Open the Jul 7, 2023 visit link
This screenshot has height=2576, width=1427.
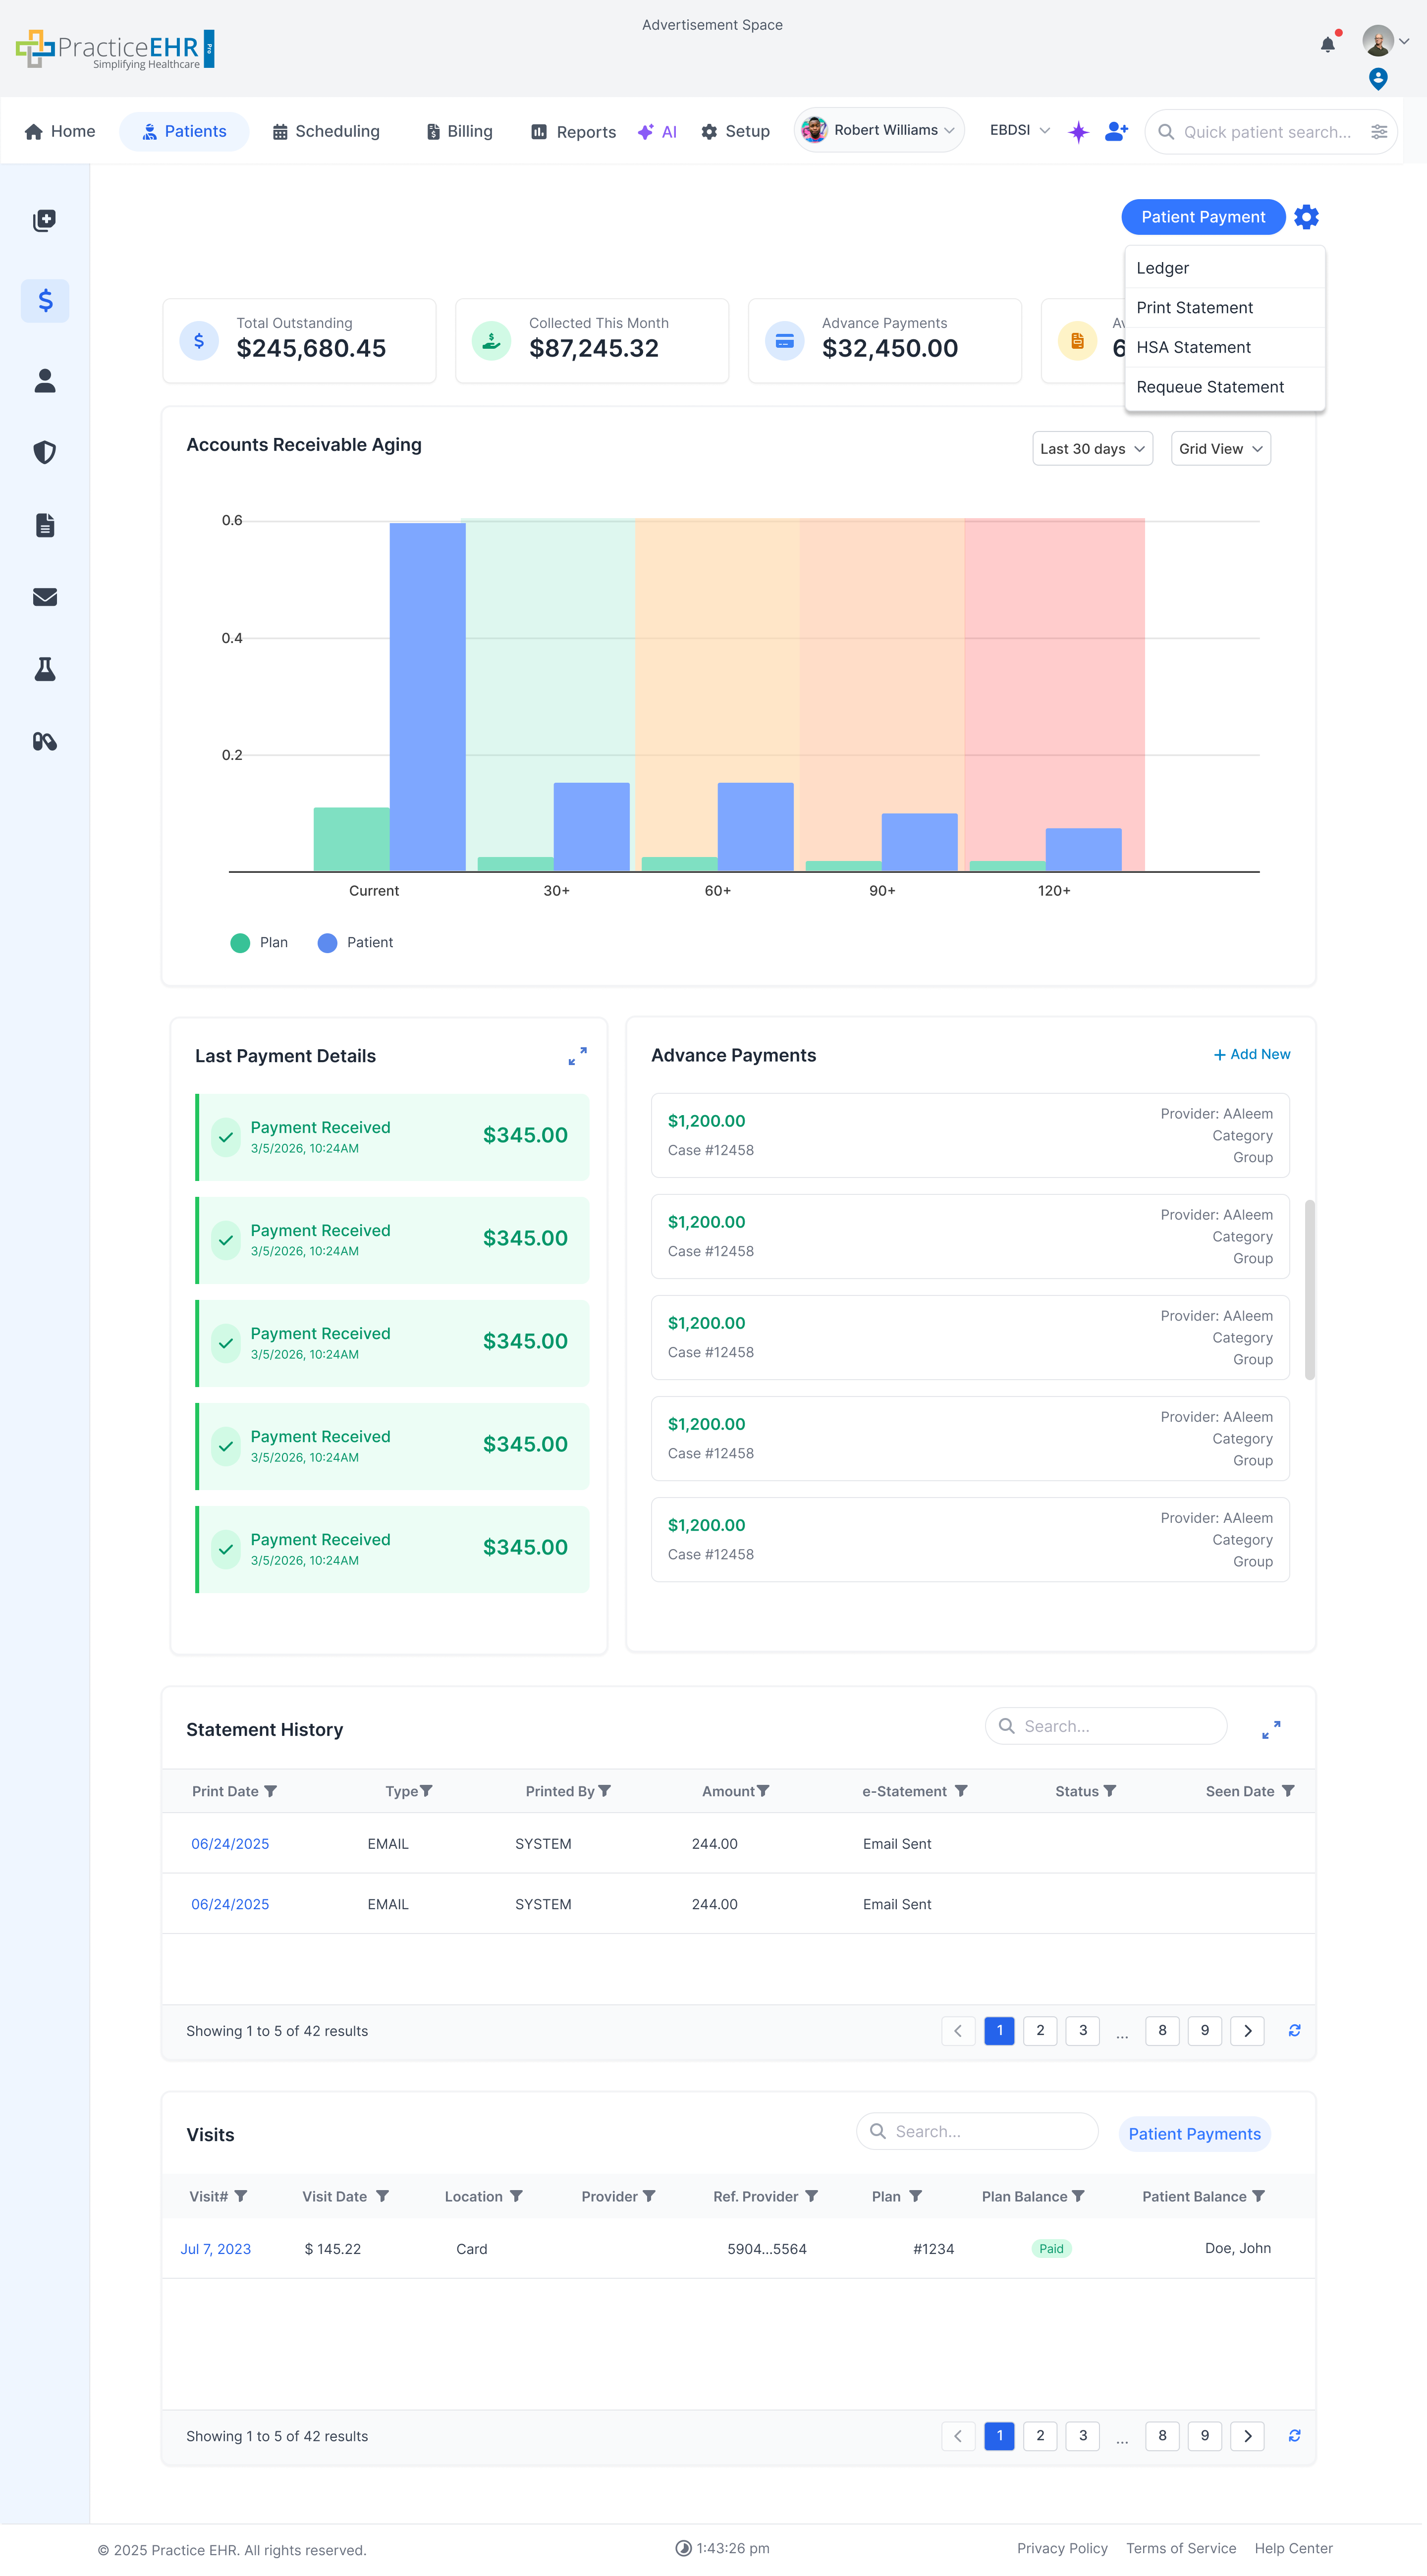tap(216, 2248)
